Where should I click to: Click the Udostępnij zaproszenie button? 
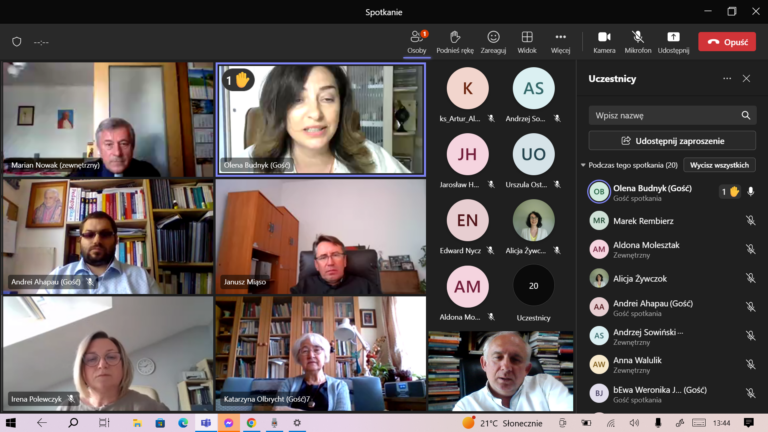[672, 141]
